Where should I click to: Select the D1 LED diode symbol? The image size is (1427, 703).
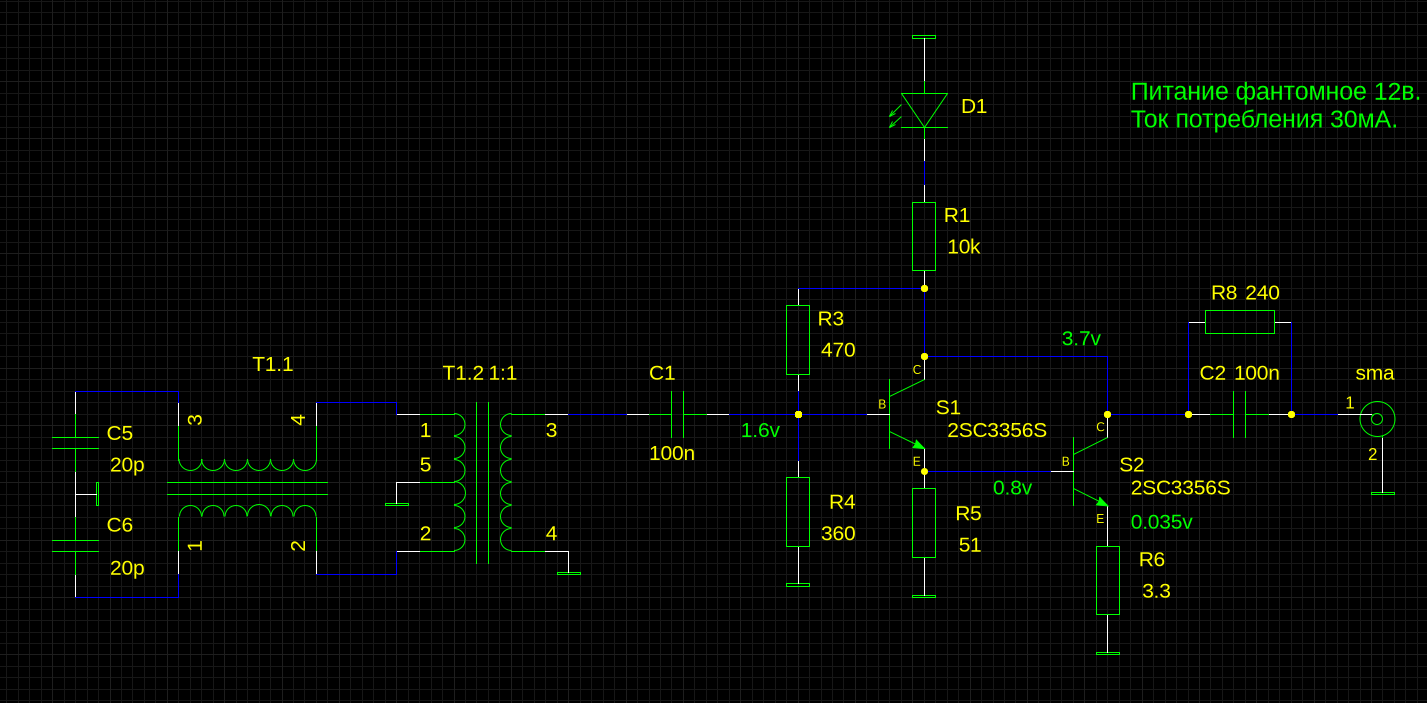[924, 109]
